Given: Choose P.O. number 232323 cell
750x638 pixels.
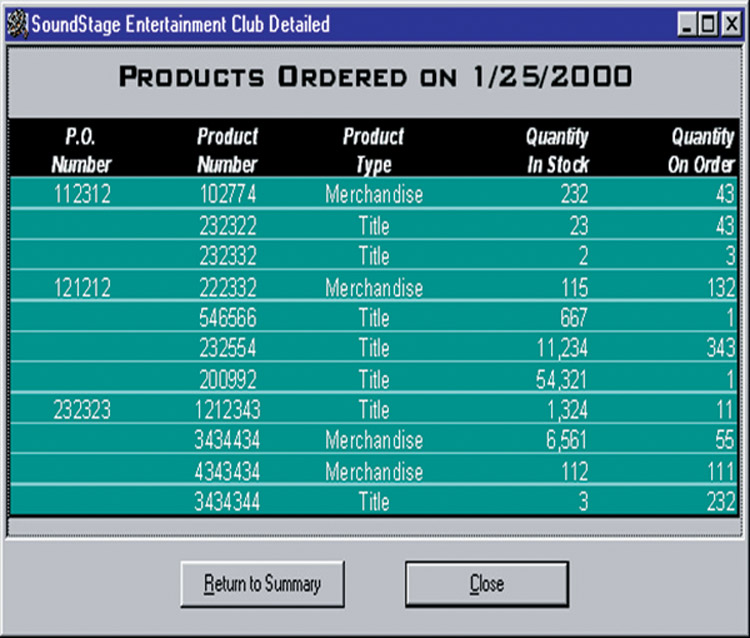Looking at the screenshot, I should point(80,409).
